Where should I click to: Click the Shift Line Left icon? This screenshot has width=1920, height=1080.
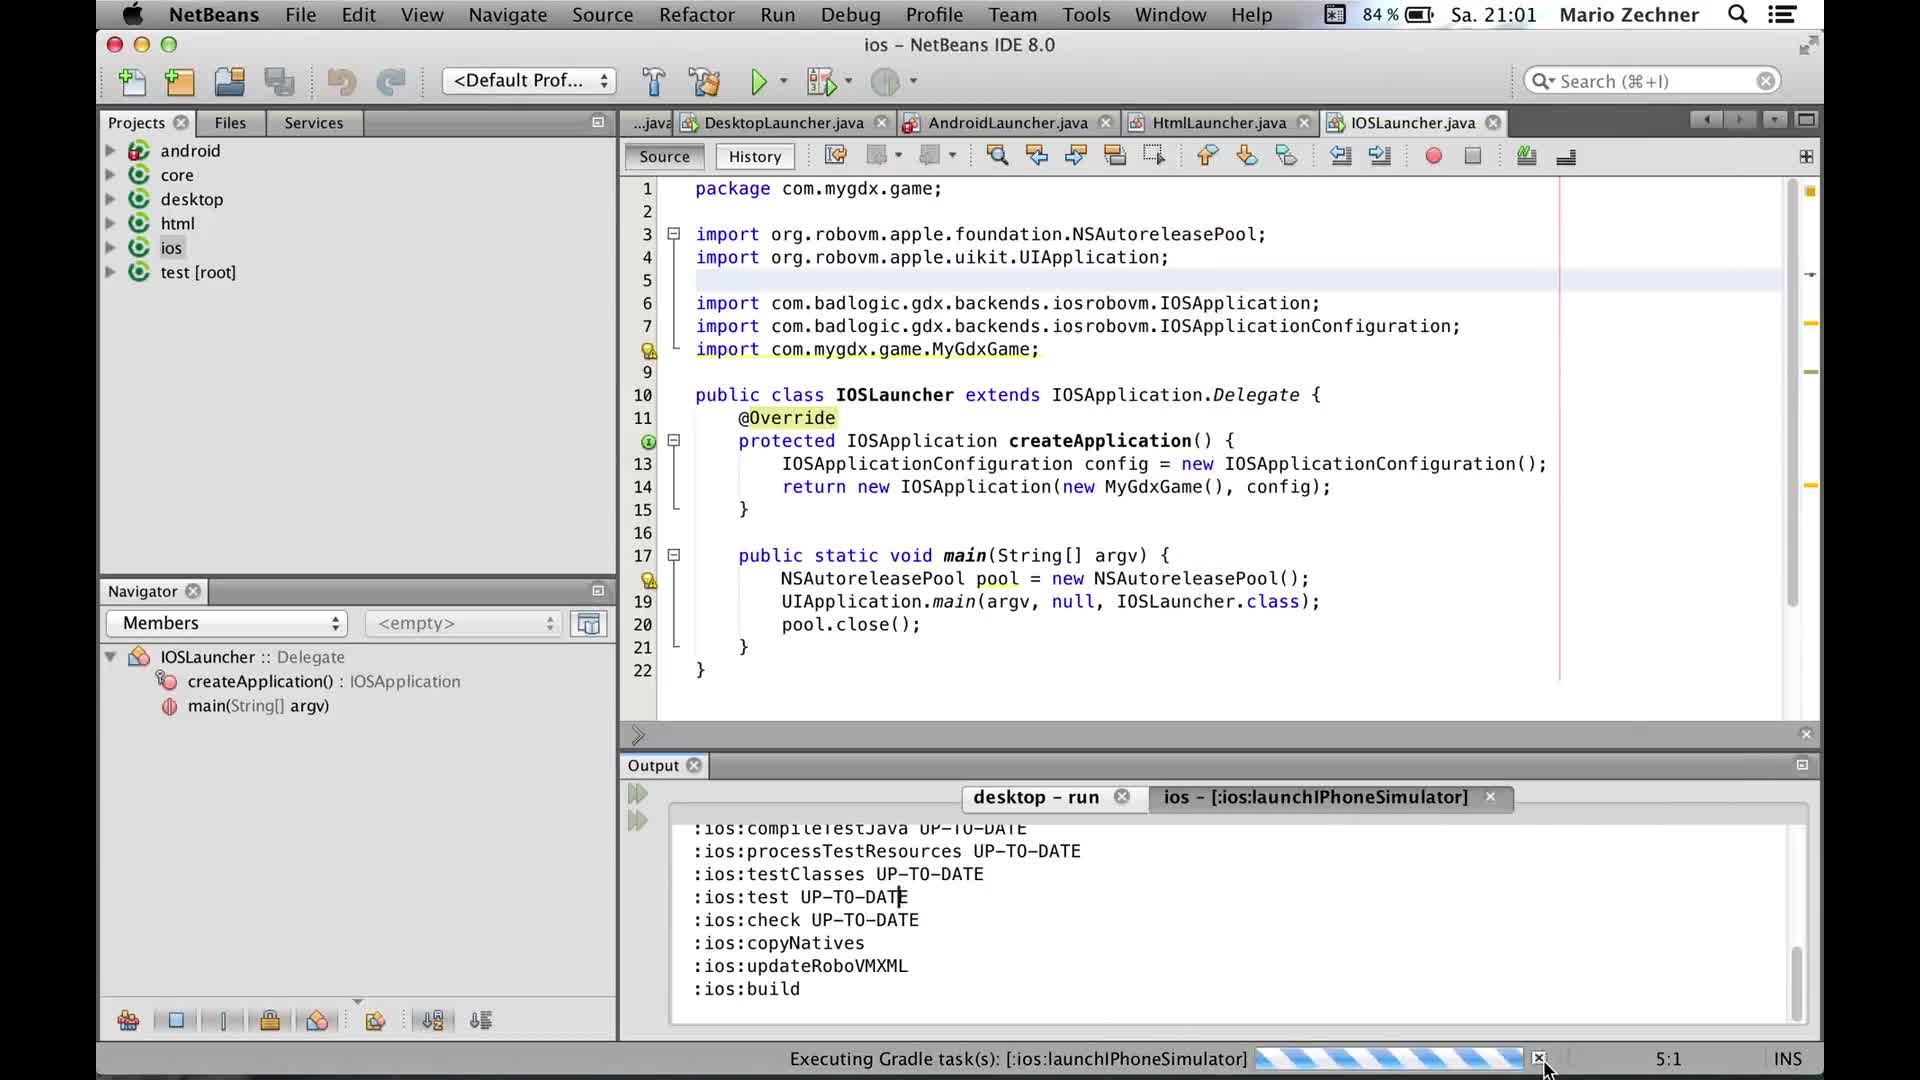point(1341,156)
